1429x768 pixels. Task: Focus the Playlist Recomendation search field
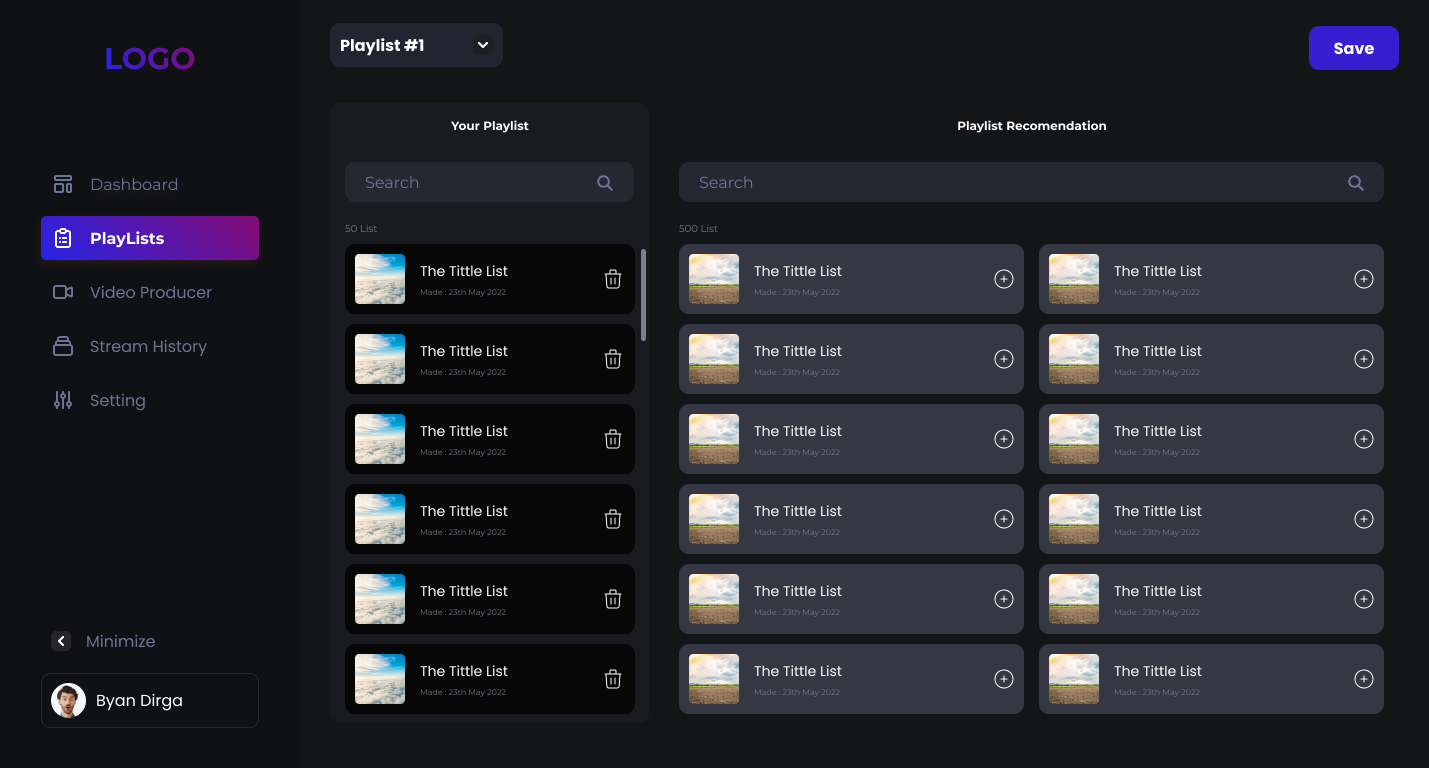(x=1031, y=182)
